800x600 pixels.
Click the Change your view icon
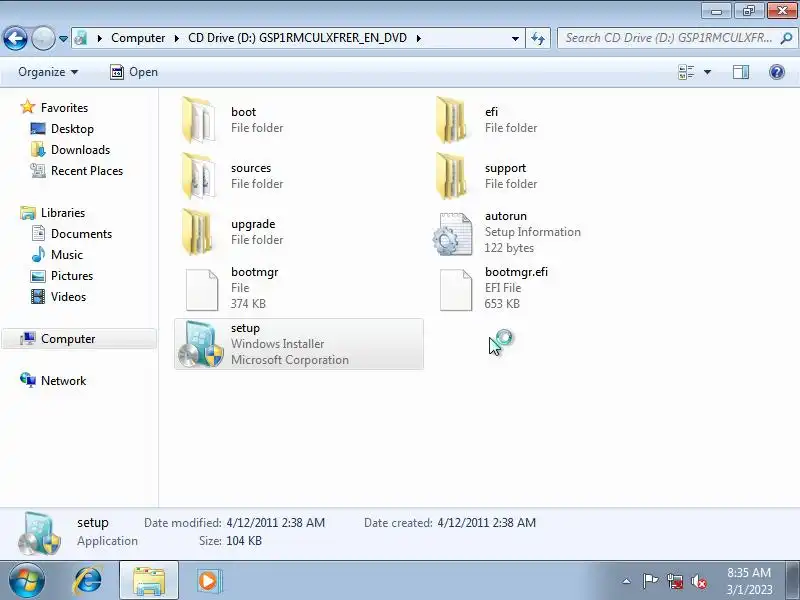pyautogui.click(x=686, y=72)
